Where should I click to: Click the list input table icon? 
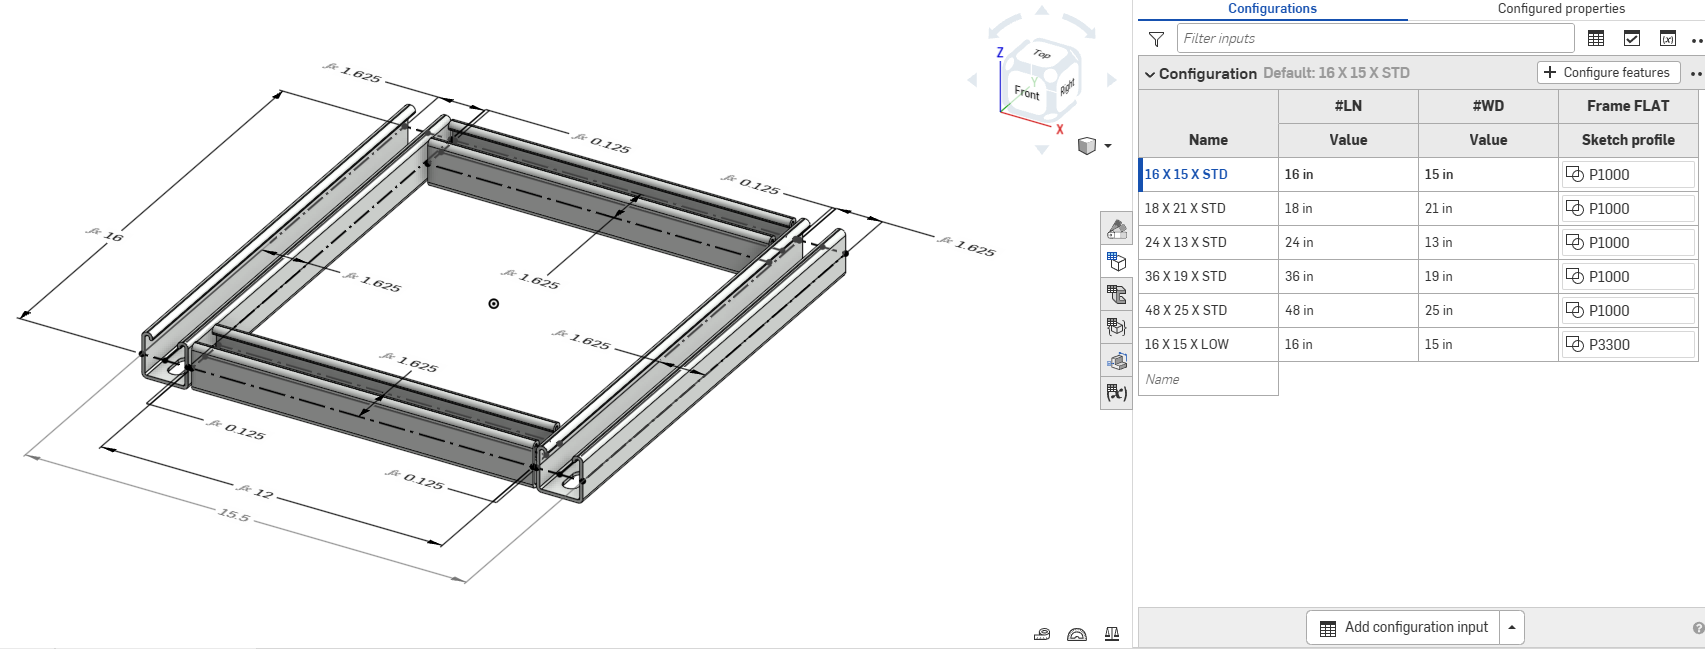pos(1596,38)
